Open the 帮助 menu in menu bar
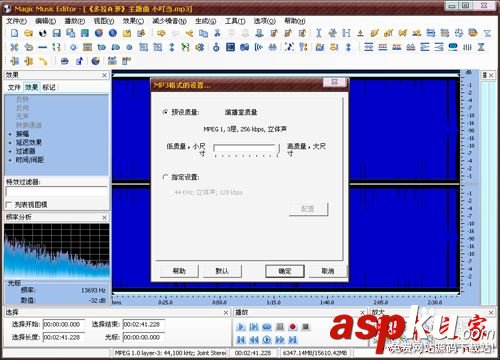Screen dimensions: 500x360 295,21
